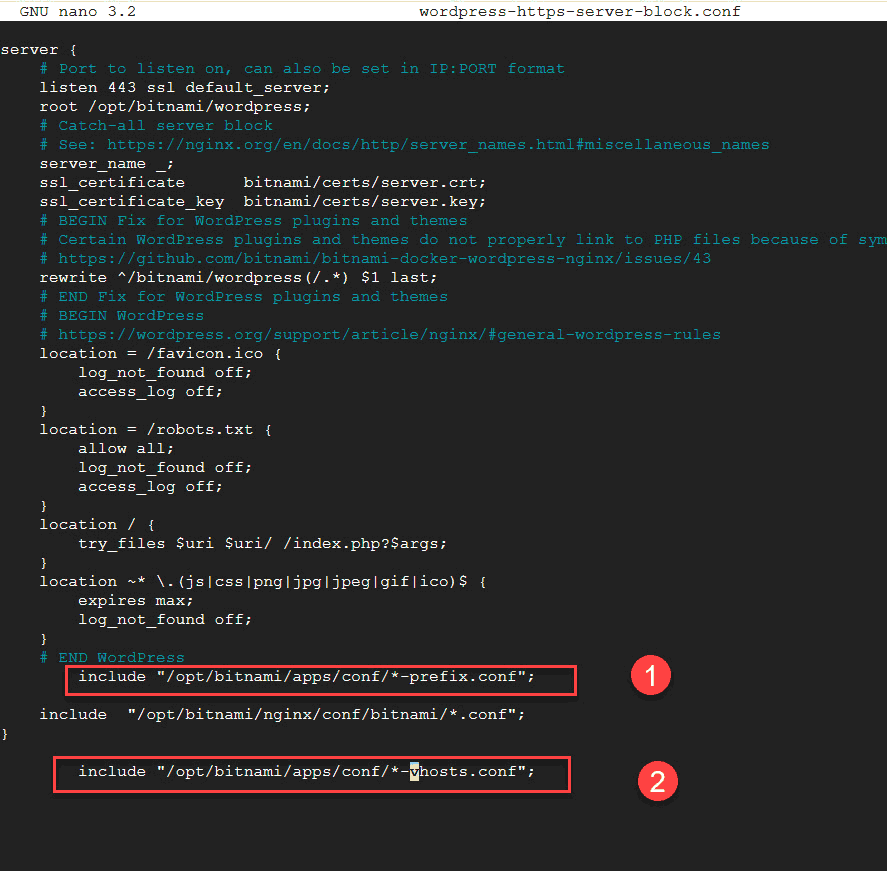Click 'log_not_found off;' under favicon.ico location
The width and height of the screenshot is (887, 871).
coord(165,373)
